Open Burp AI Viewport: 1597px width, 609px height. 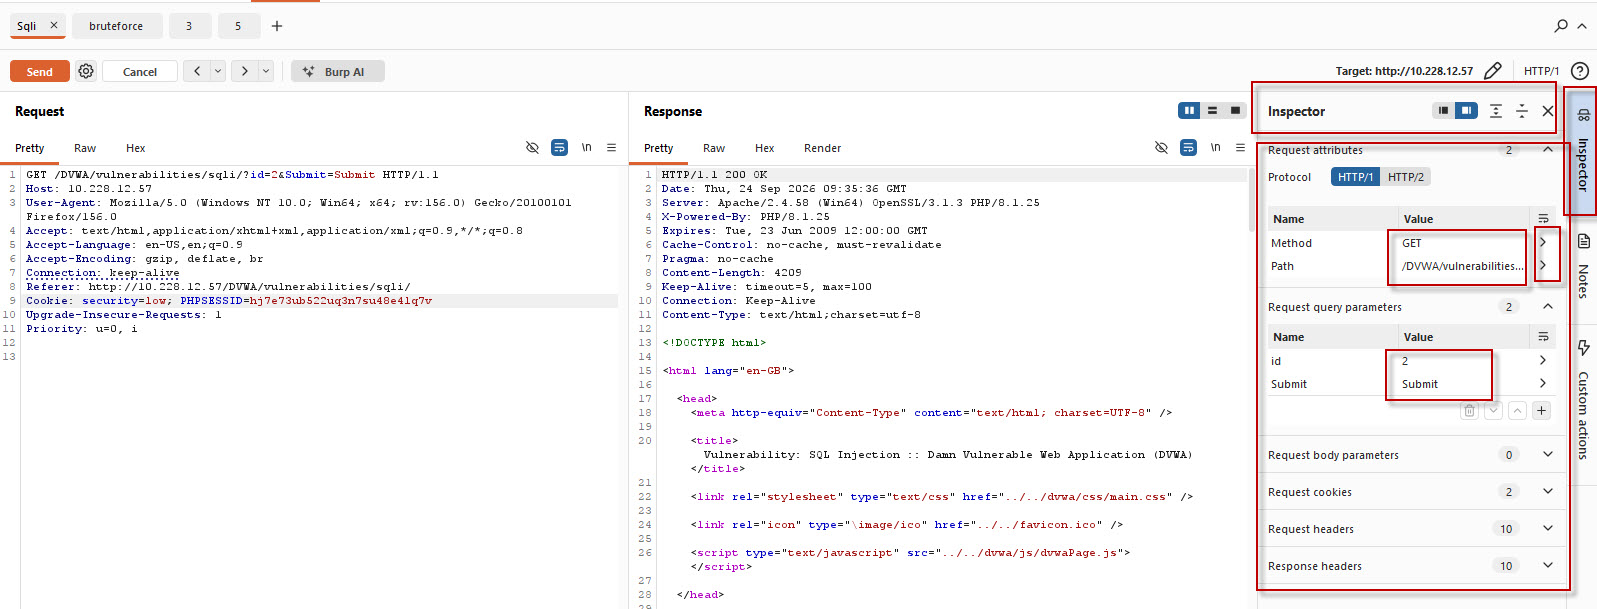point(338,71)
